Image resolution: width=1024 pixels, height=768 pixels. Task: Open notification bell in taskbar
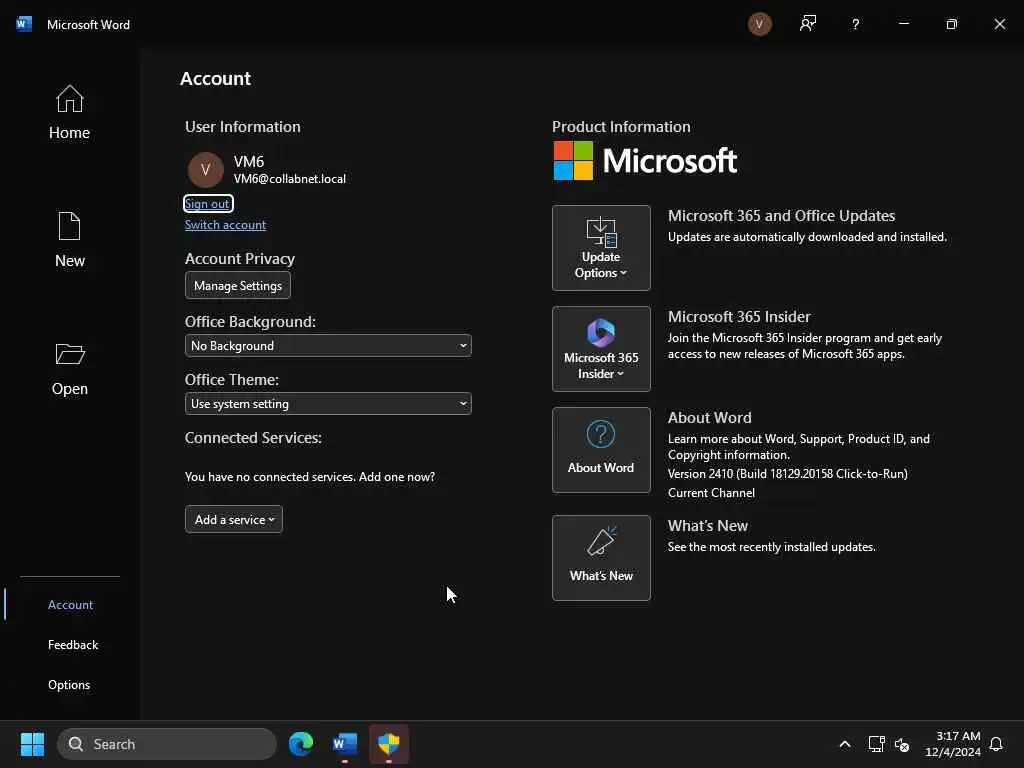click(x=996, y=744)
